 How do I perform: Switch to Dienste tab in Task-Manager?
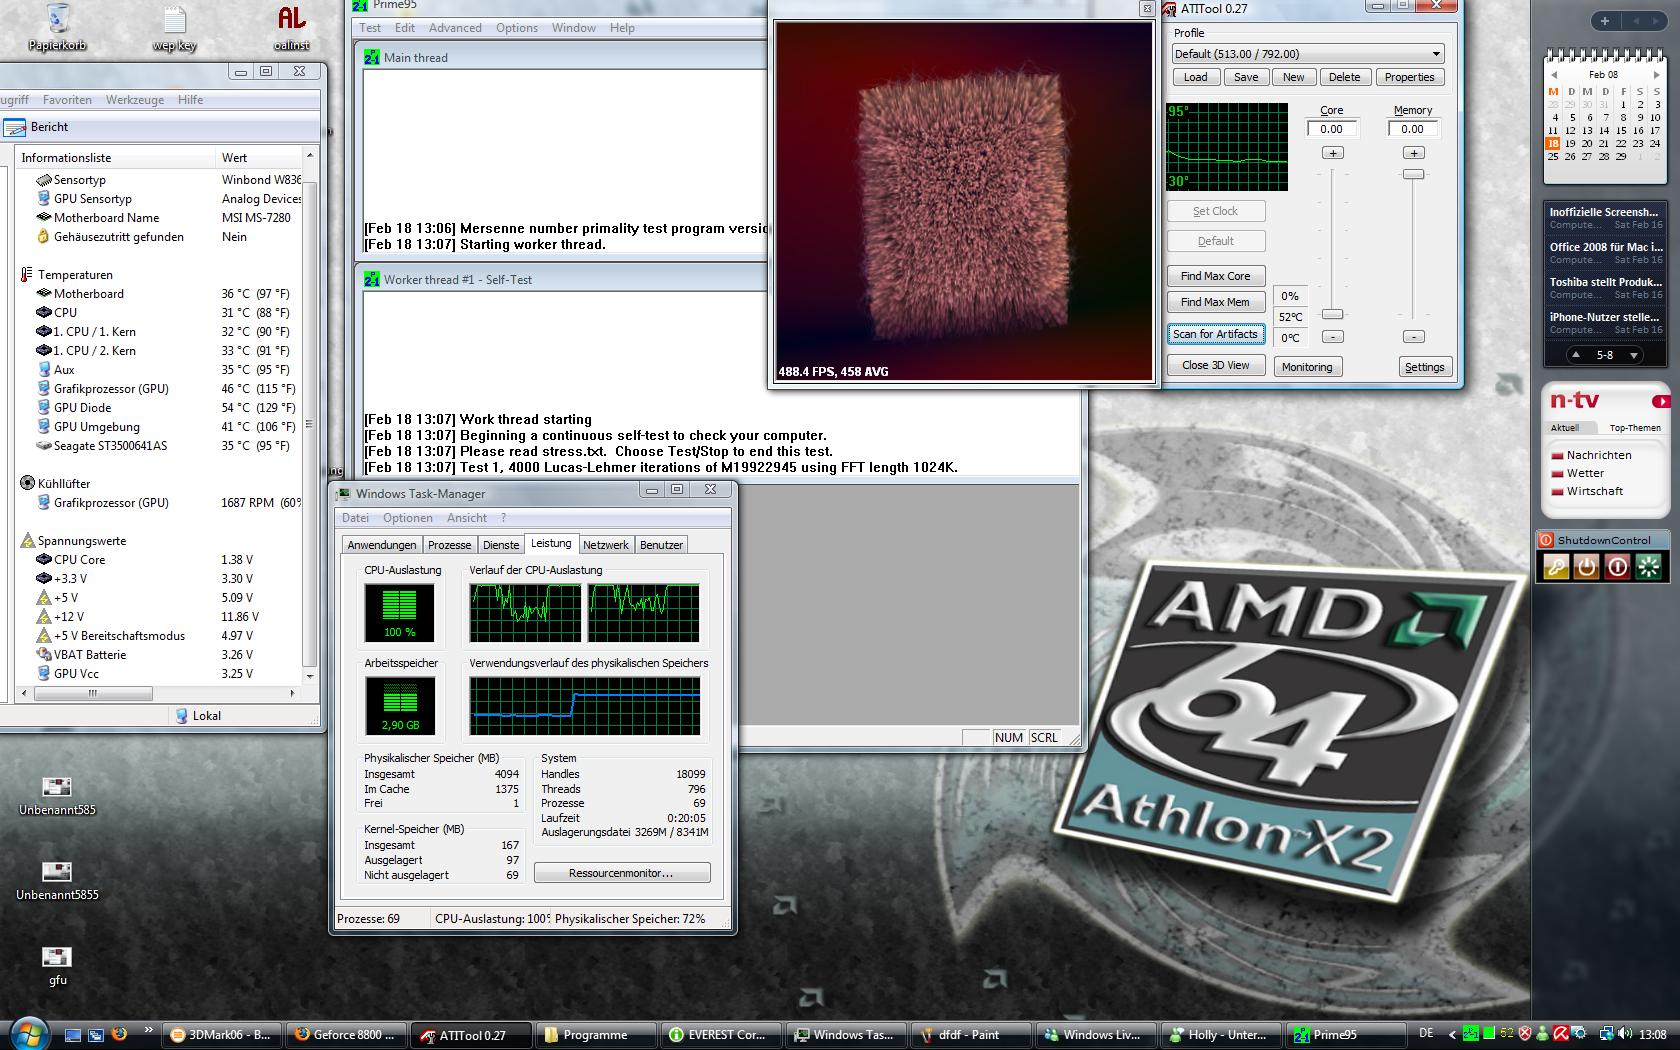[x=501, y=545]
